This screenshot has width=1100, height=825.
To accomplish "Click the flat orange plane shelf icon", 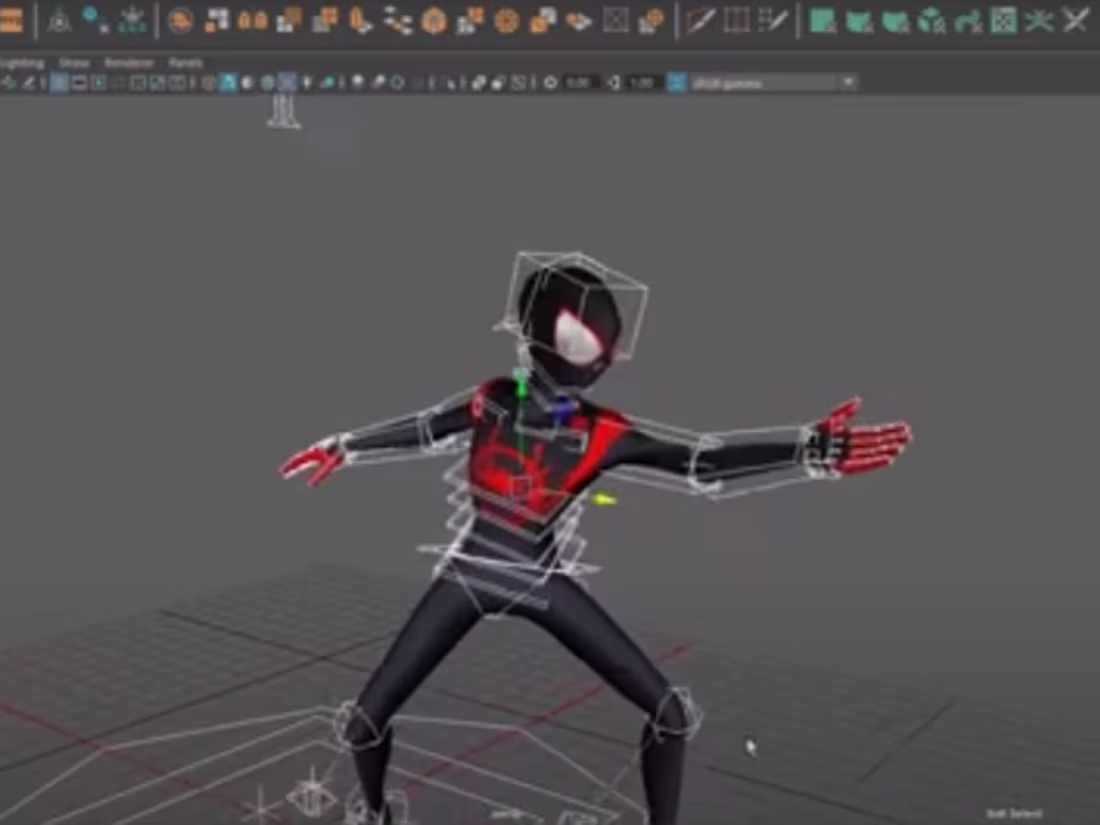I will tap(579, 22).
